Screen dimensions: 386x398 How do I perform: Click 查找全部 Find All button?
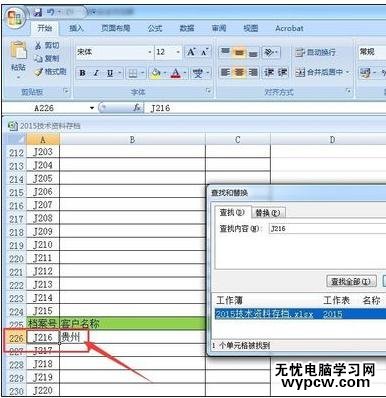[x=351, y=281]
